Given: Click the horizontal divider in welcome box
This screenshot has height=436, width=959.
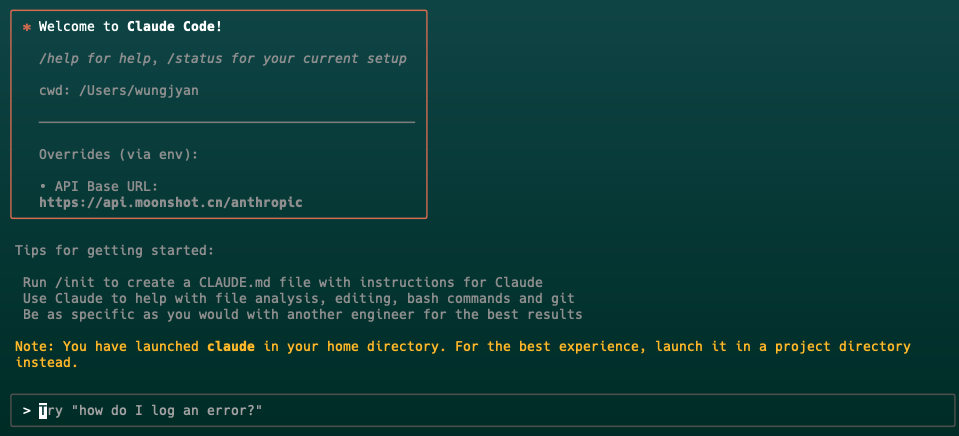Looking at the screenshot, I should click(227, 122).
